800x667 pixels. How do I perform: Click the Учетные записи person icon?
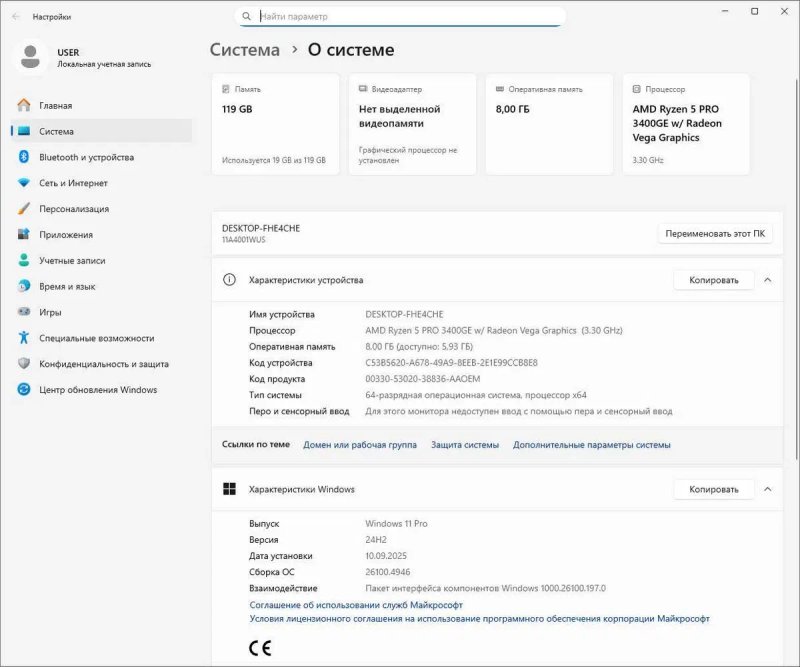coord(24,260)
